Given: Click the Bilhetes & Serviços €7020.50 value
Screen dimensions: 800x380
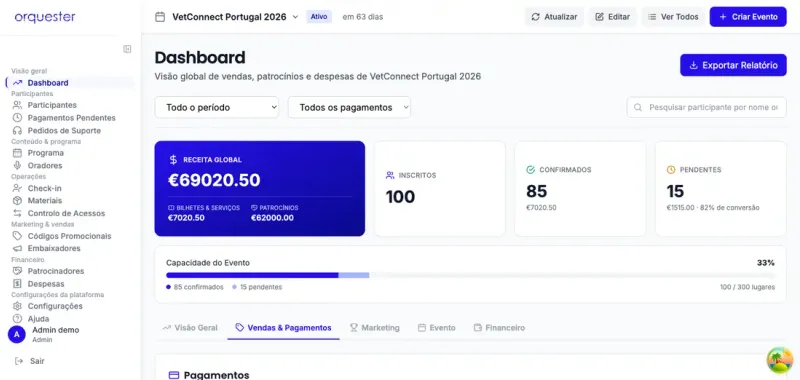Looking at the screenshot, I should (186, 218).
